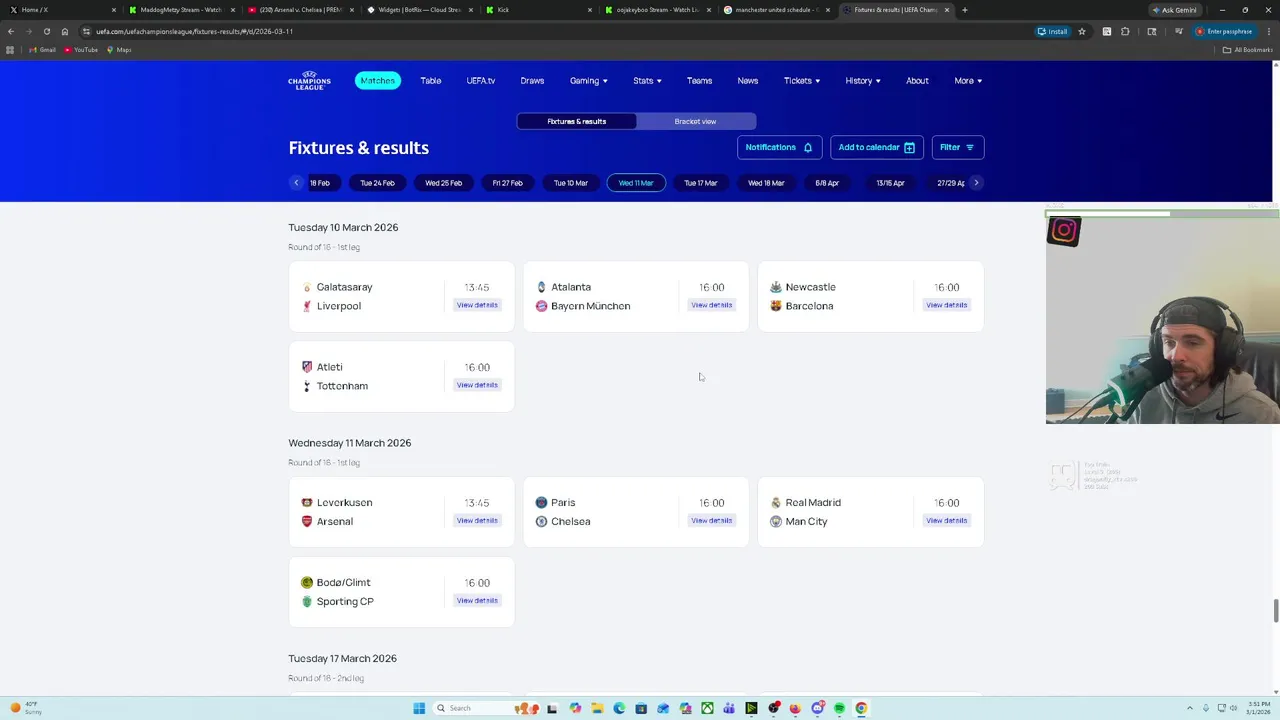Expand the History dropdown menu

point(863,81)
